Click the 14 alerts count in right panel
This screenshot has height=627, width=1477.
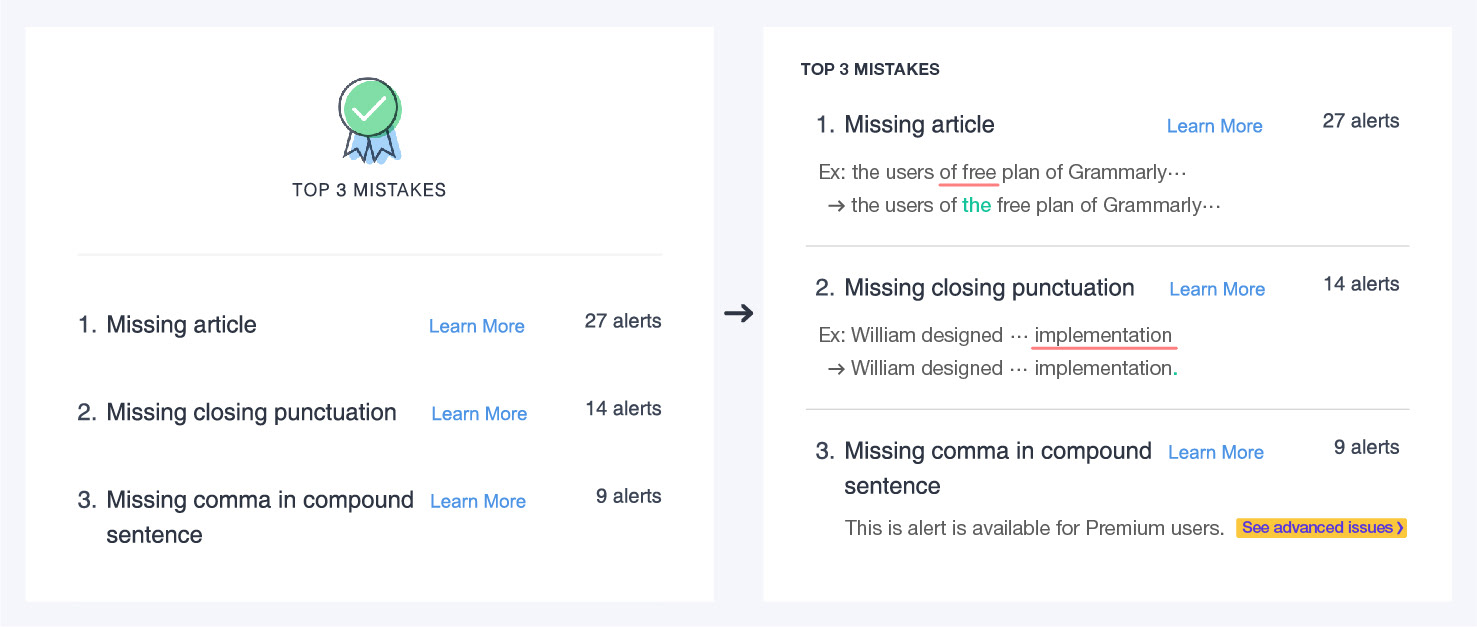(x=1361, y=284)
